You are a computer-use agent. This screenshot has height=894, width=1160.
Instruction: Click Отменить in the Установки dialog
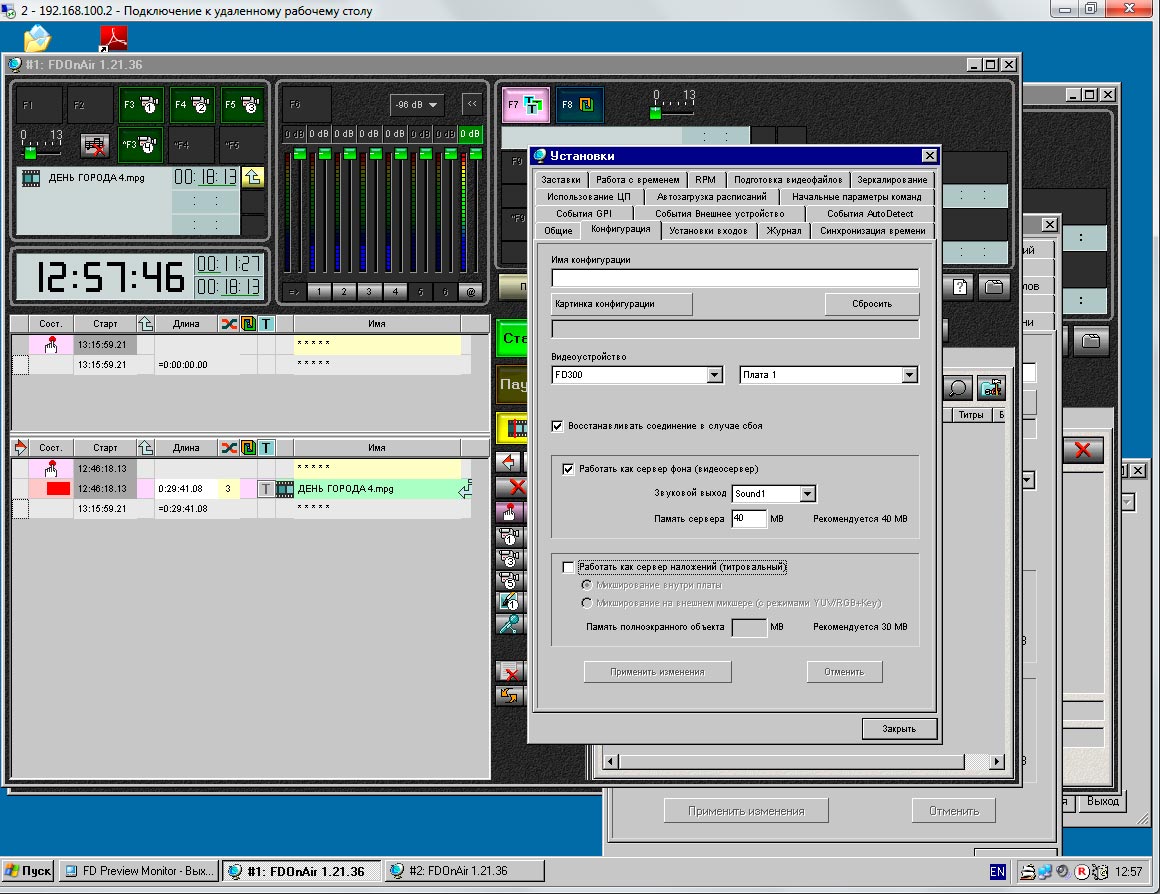click(x=844, y=672)
